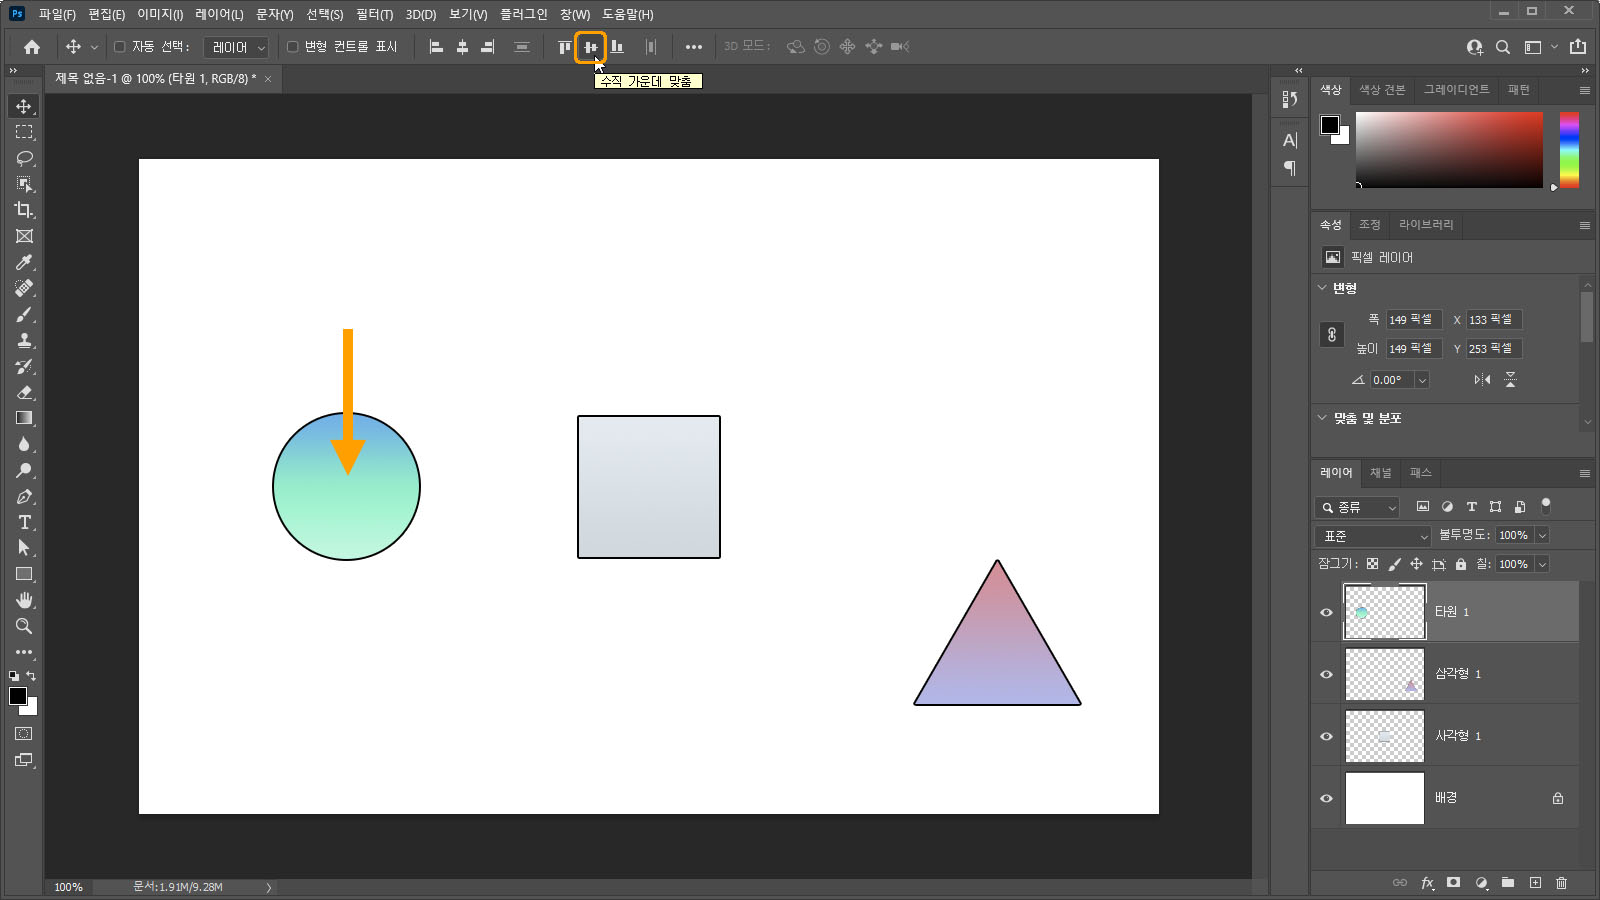
Task: Click the create new layer icon
Action: (x=1535, y=883)
